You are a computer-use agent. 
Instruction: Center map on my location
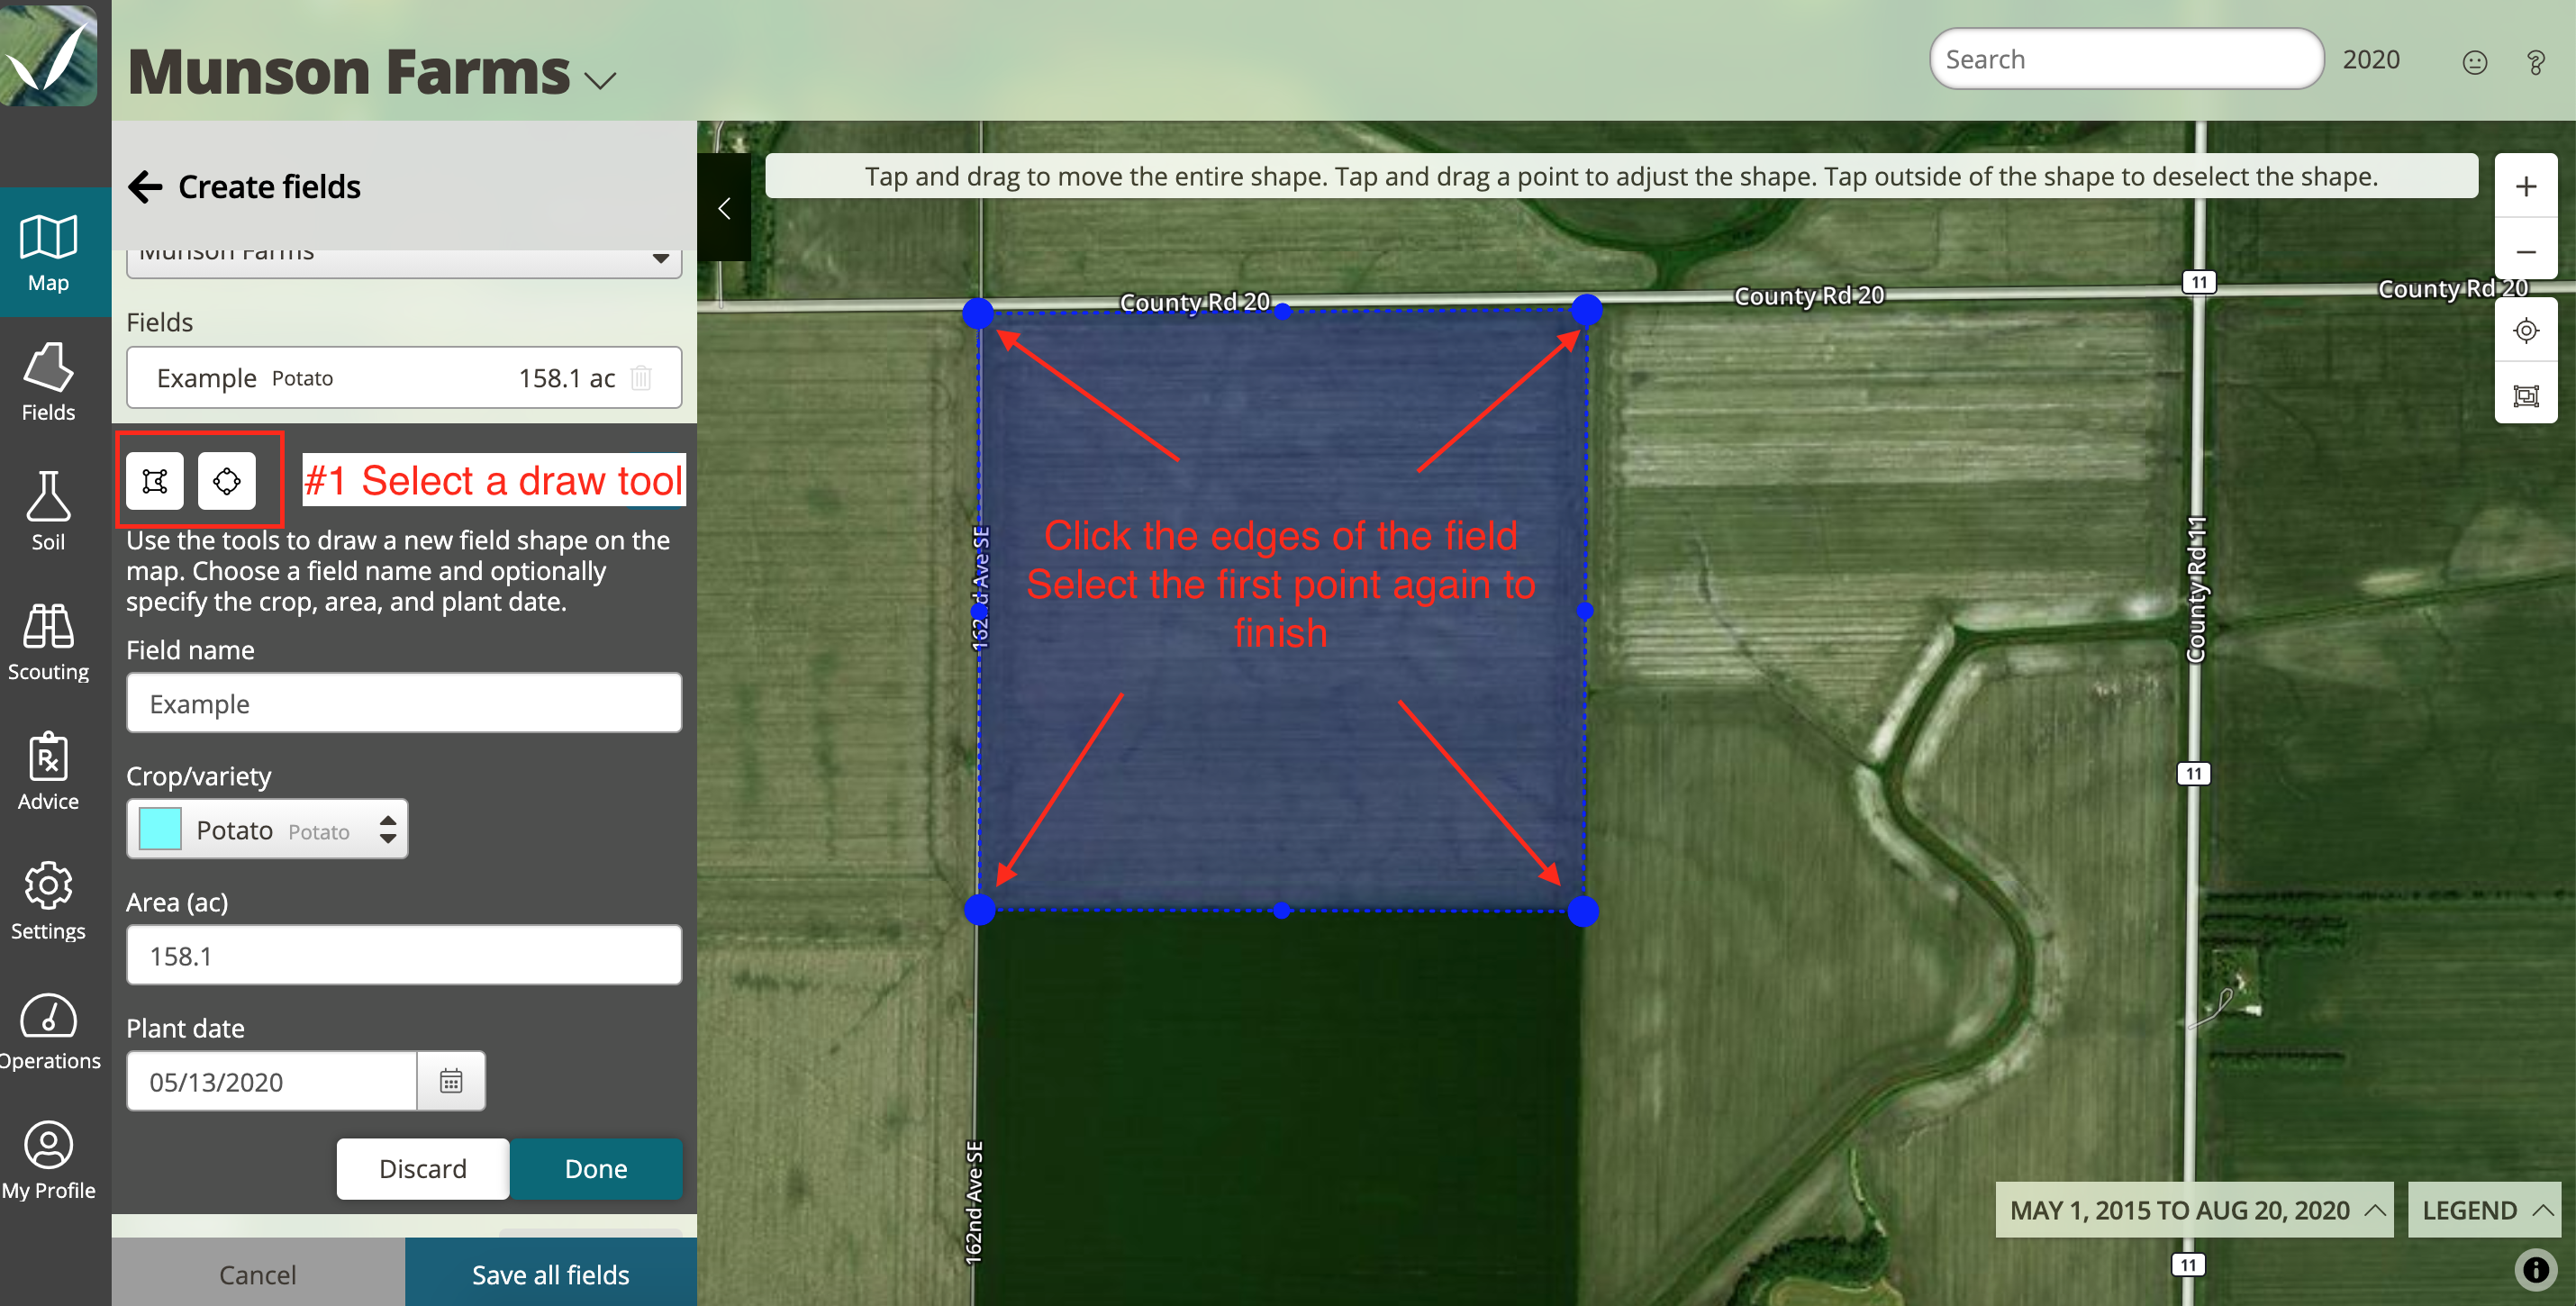(2525, 330)
